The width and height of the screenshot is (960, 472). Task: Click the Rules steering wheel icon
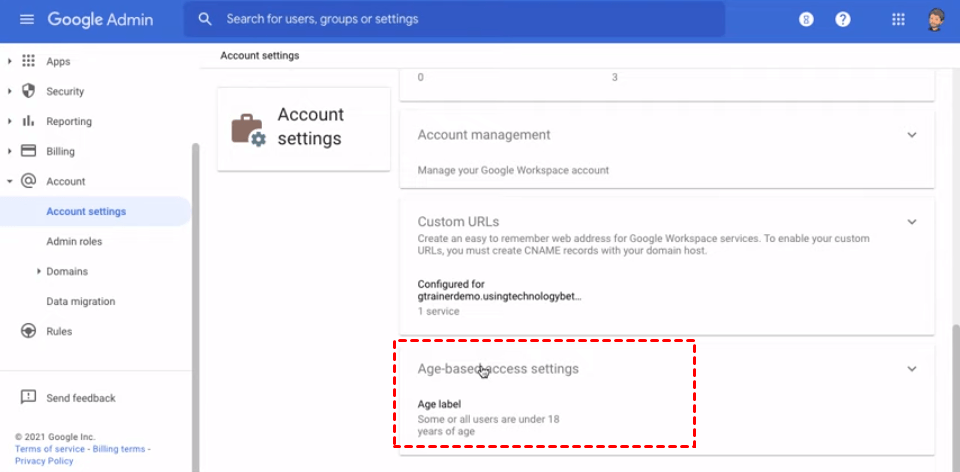click(x=28, y=331)
